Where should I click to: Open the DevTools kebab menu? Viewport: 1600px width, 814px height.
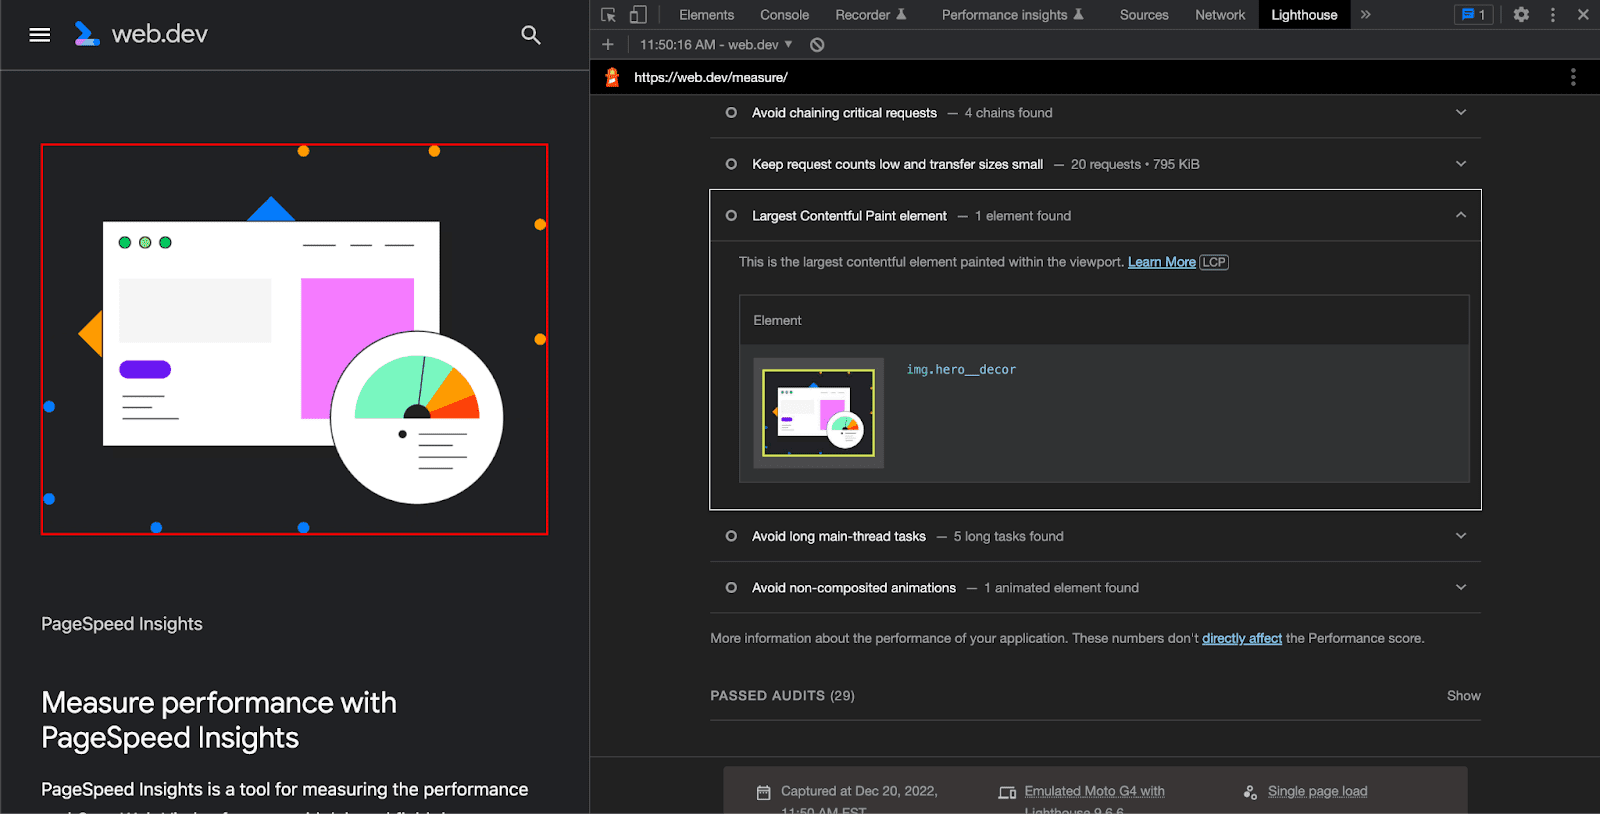click(x=1552, y=15)
